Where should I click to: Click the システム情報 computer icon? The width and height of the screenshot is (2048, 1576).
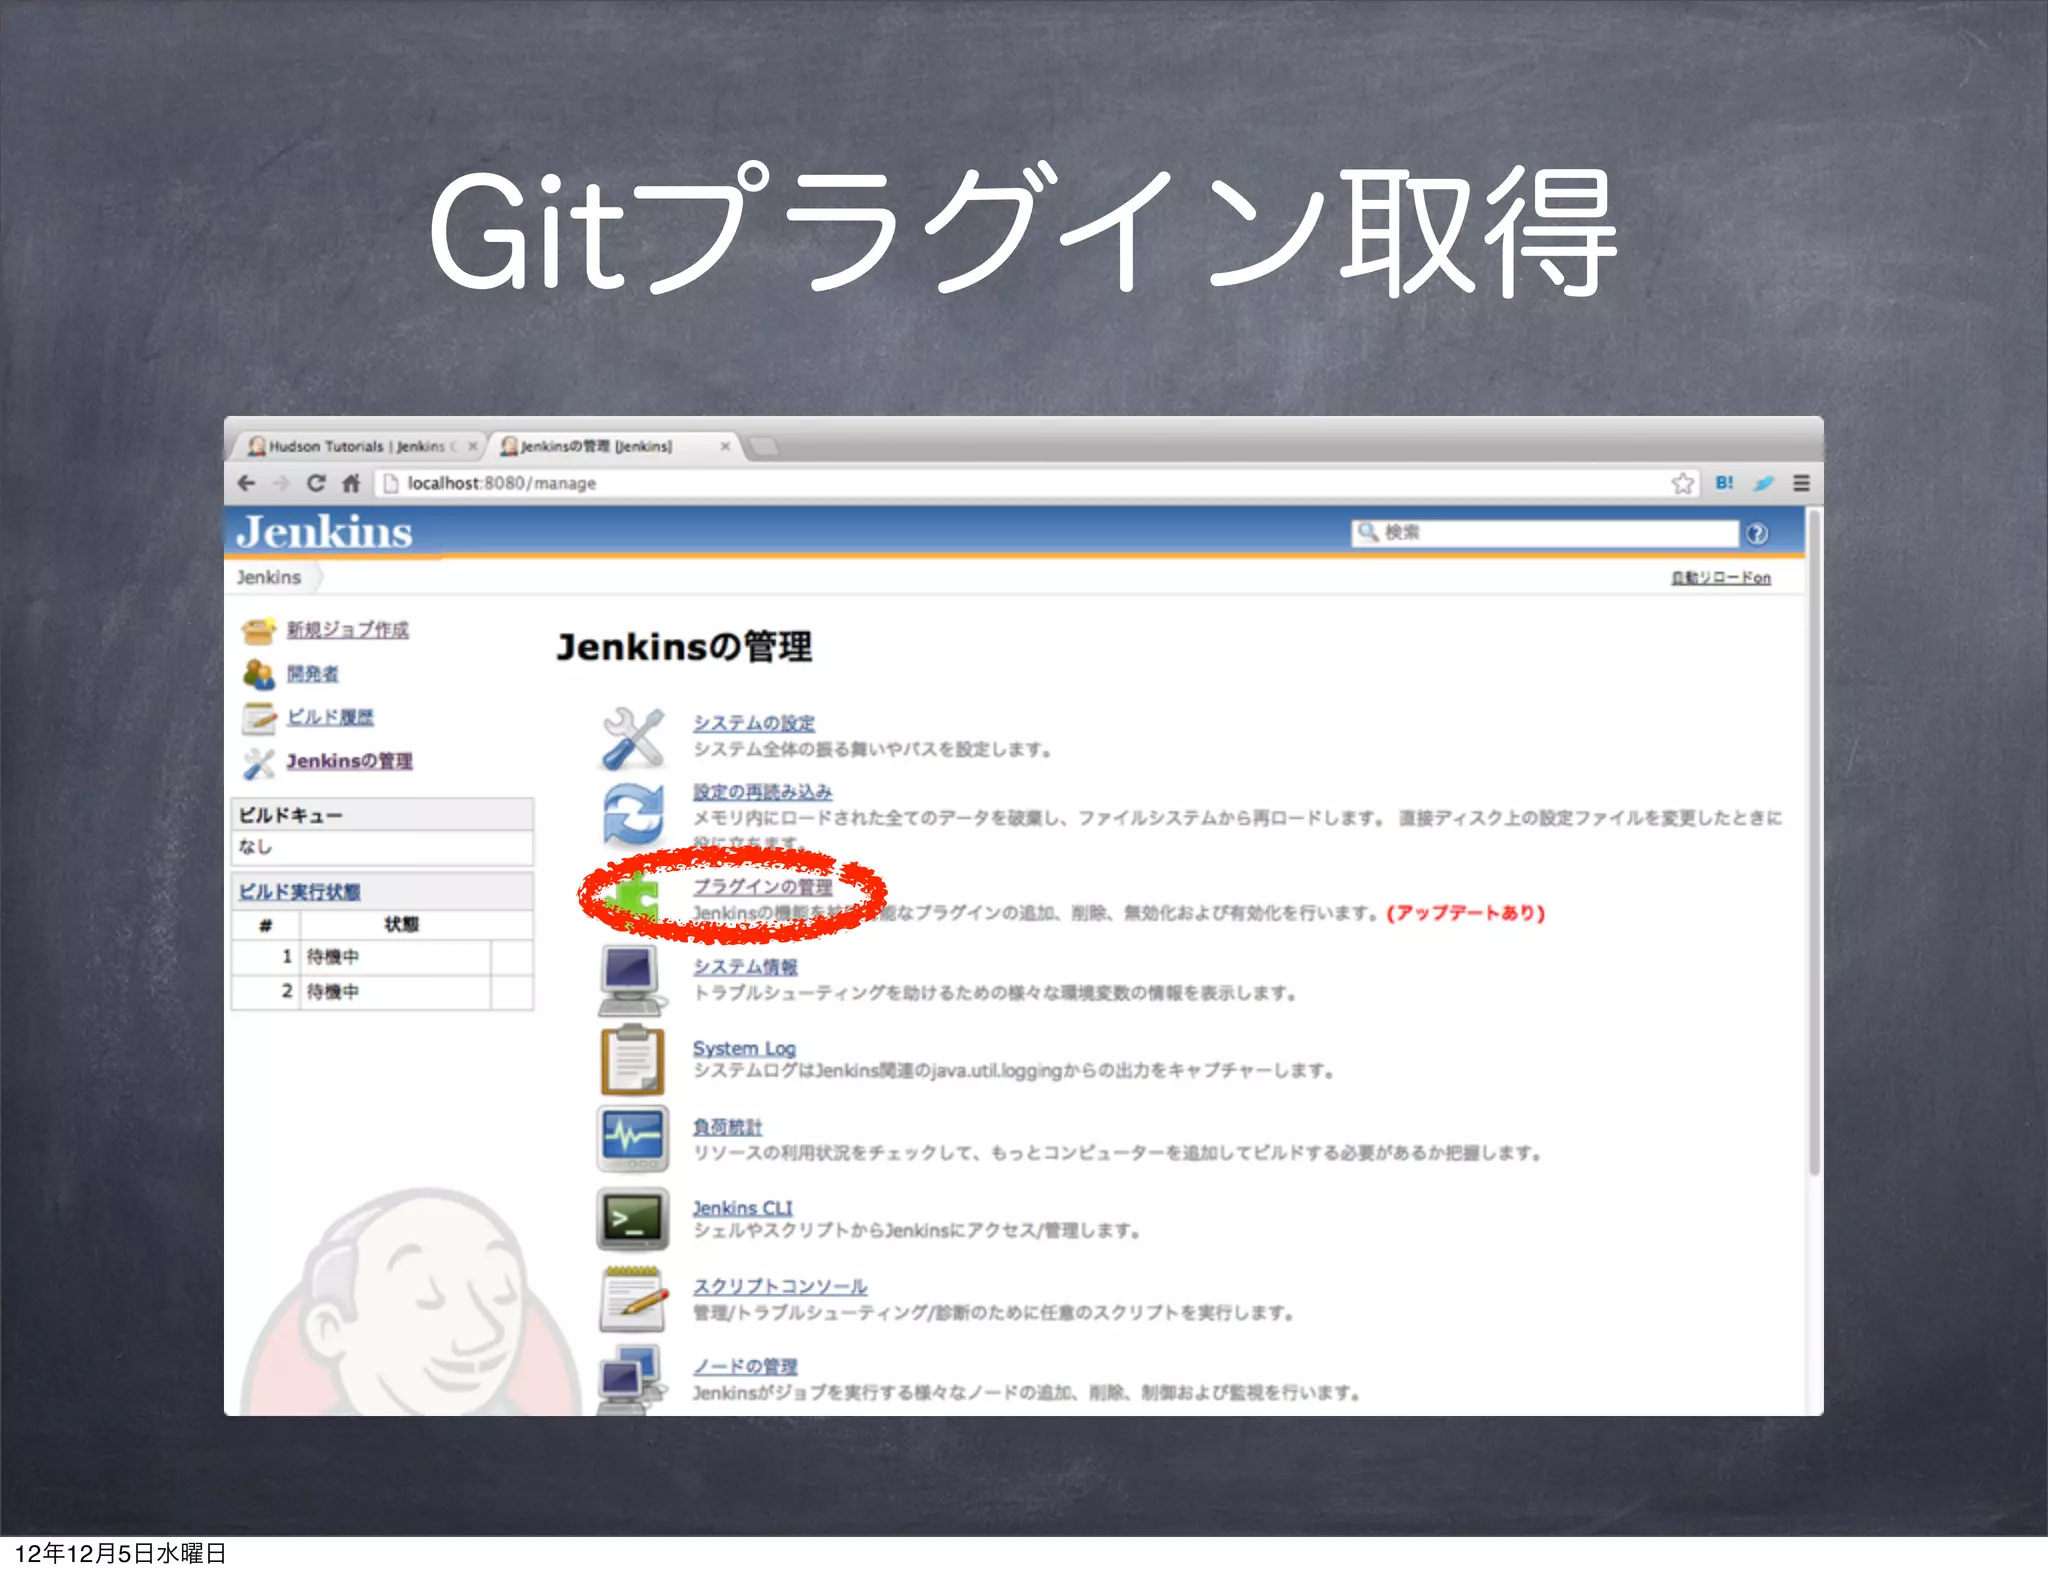tap(632, 981)
